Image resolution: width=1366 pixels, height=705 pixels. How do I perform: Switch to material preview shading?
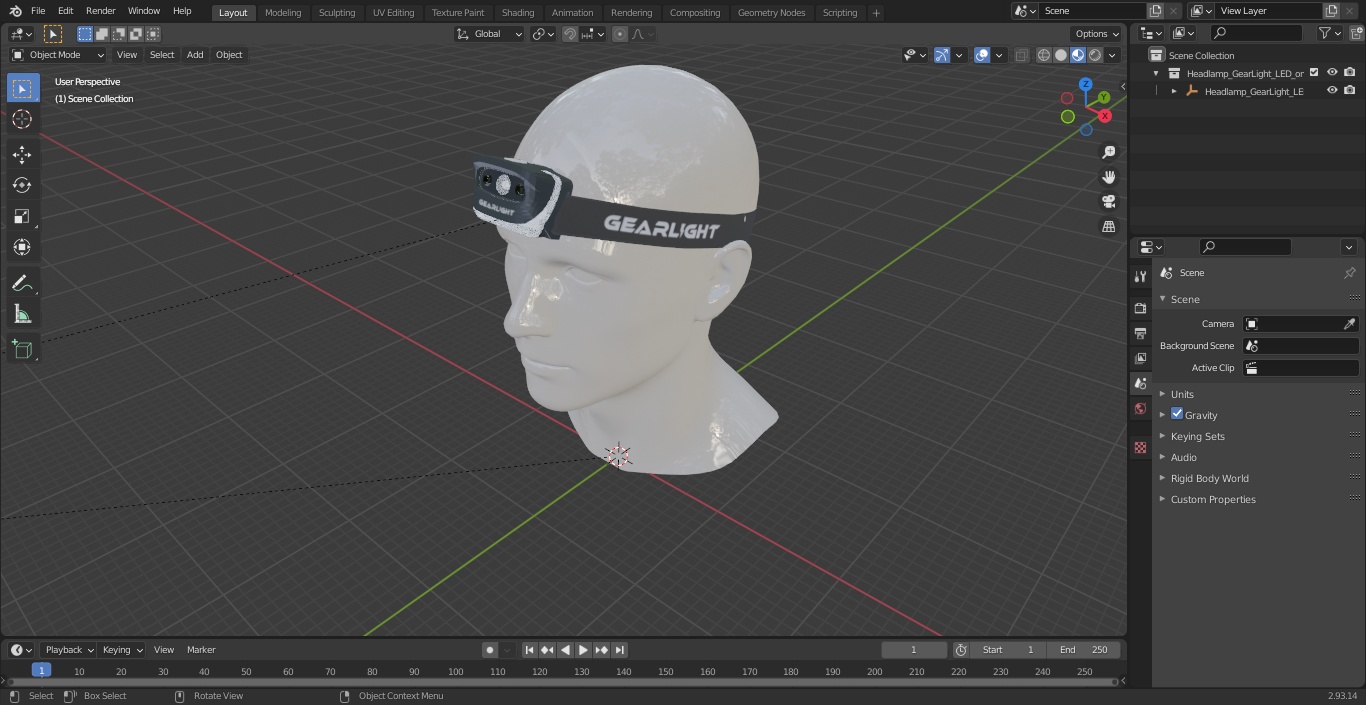point(1078,55)
